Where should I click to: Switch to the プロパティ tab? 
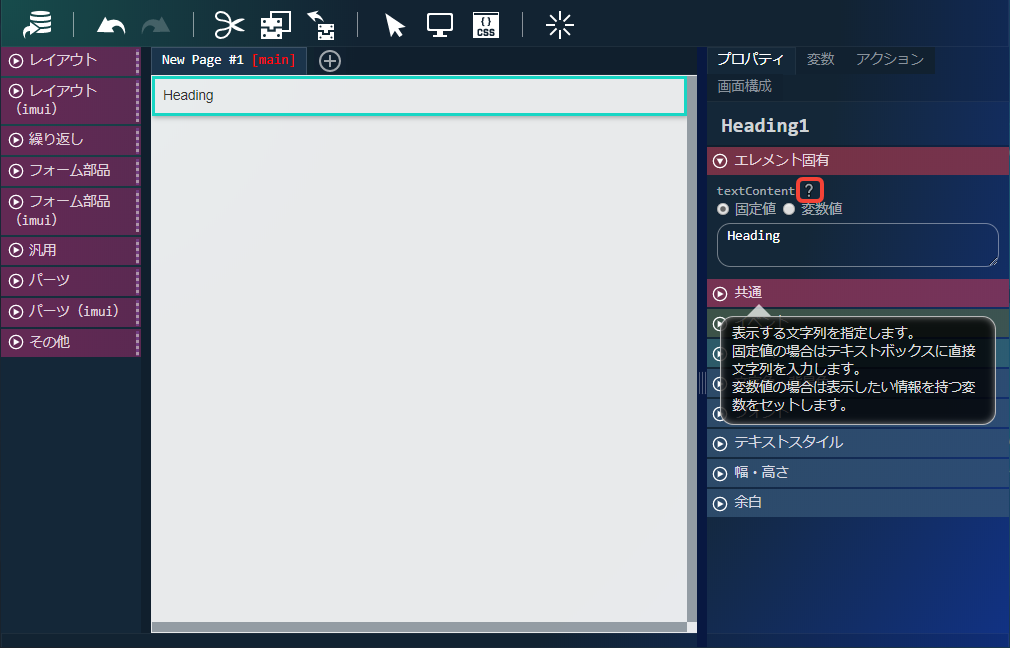pos(751,59)
